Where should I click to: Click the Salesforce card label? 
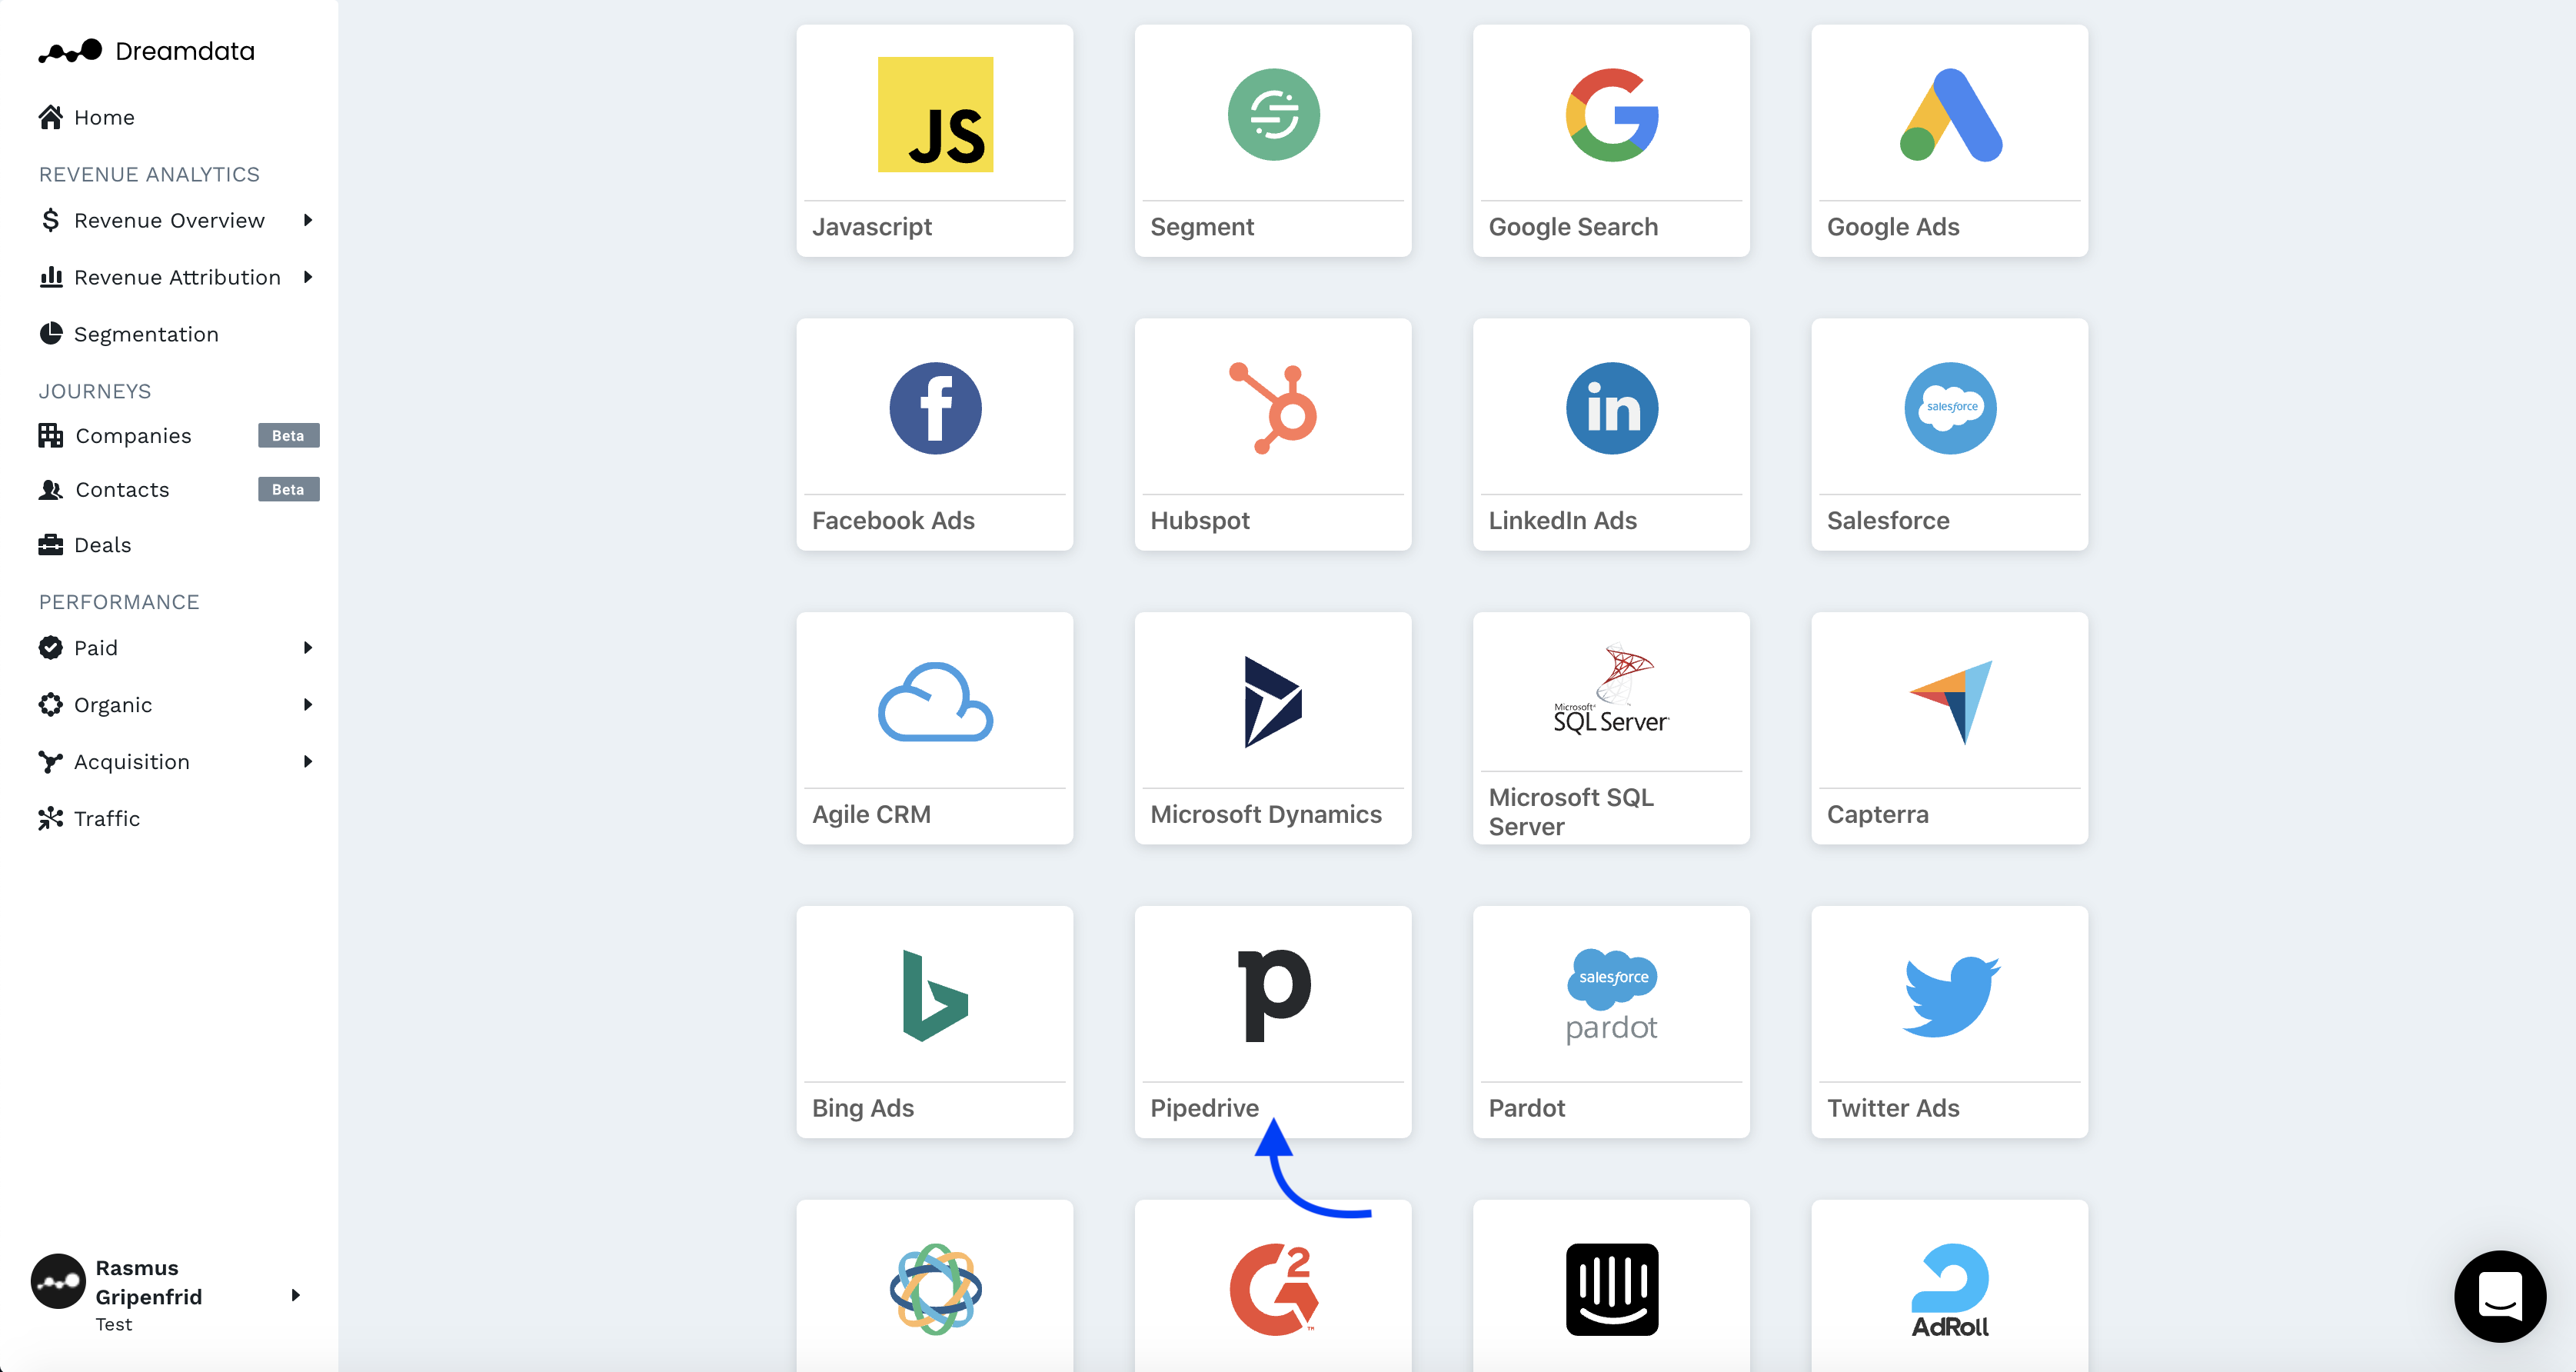point(1888,521)
